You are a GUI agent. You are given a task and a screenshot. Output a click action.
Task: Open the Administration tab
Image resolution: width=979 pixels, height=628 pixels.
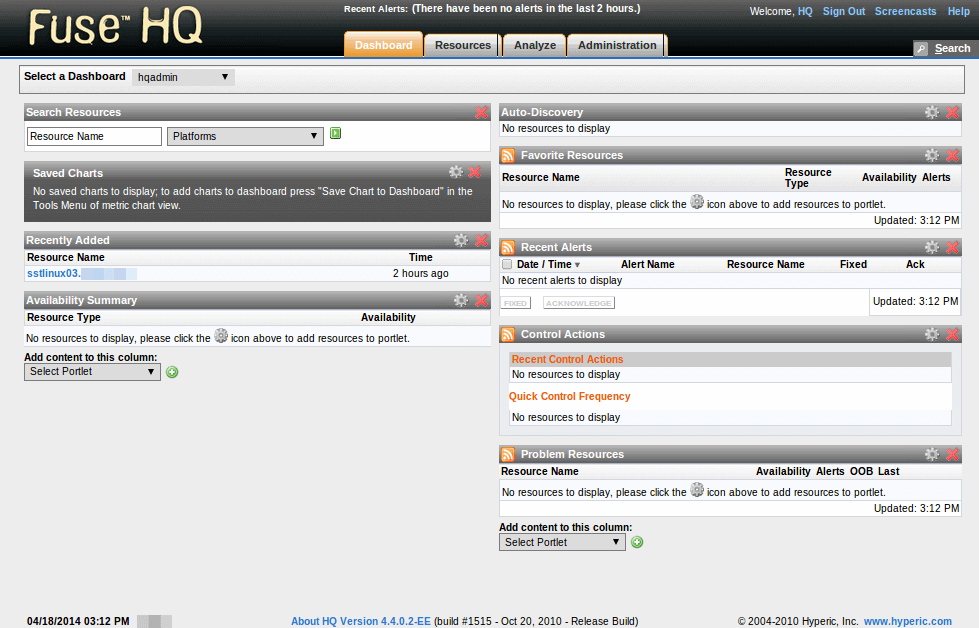(x=617, y=45)
